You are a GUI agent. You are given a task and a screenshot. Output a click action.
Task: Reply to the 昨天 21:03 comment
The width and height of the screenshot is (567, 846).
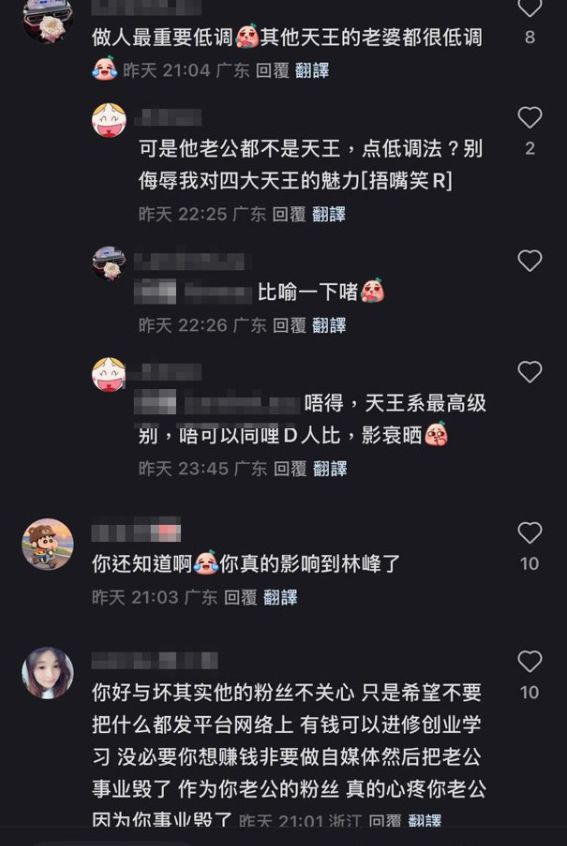point(241,597)
